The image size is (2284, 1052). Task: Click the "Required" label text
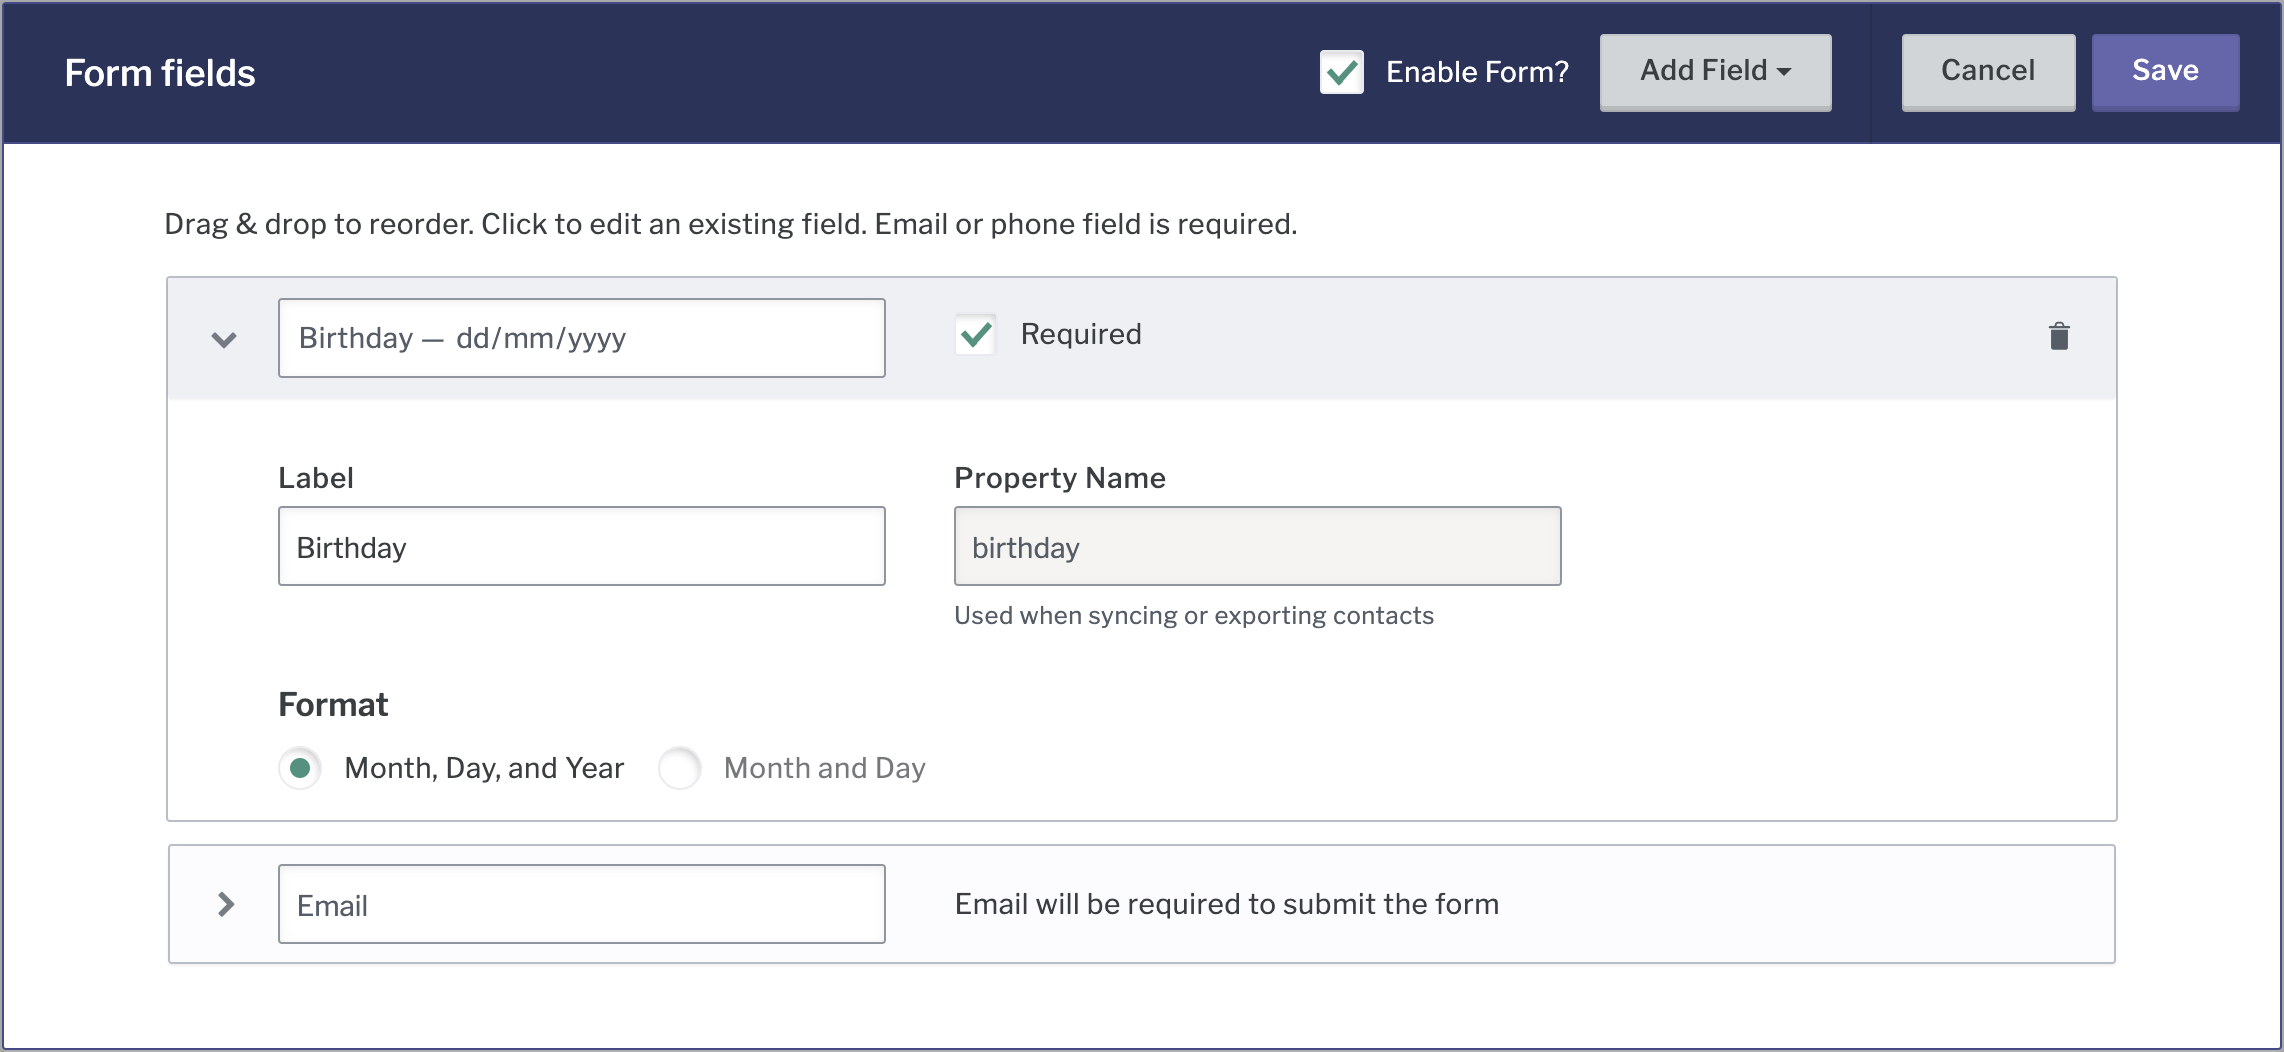1081,334
